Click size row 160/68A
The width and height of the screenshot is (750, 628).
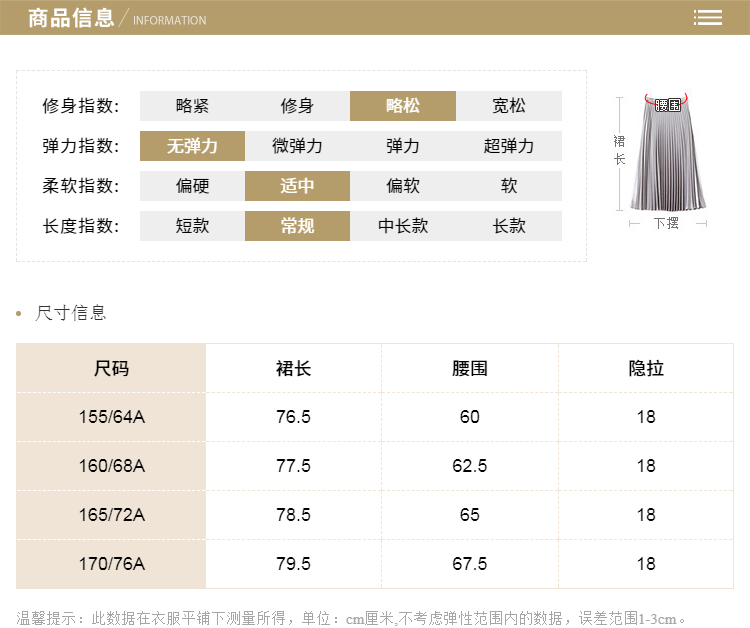111,466
